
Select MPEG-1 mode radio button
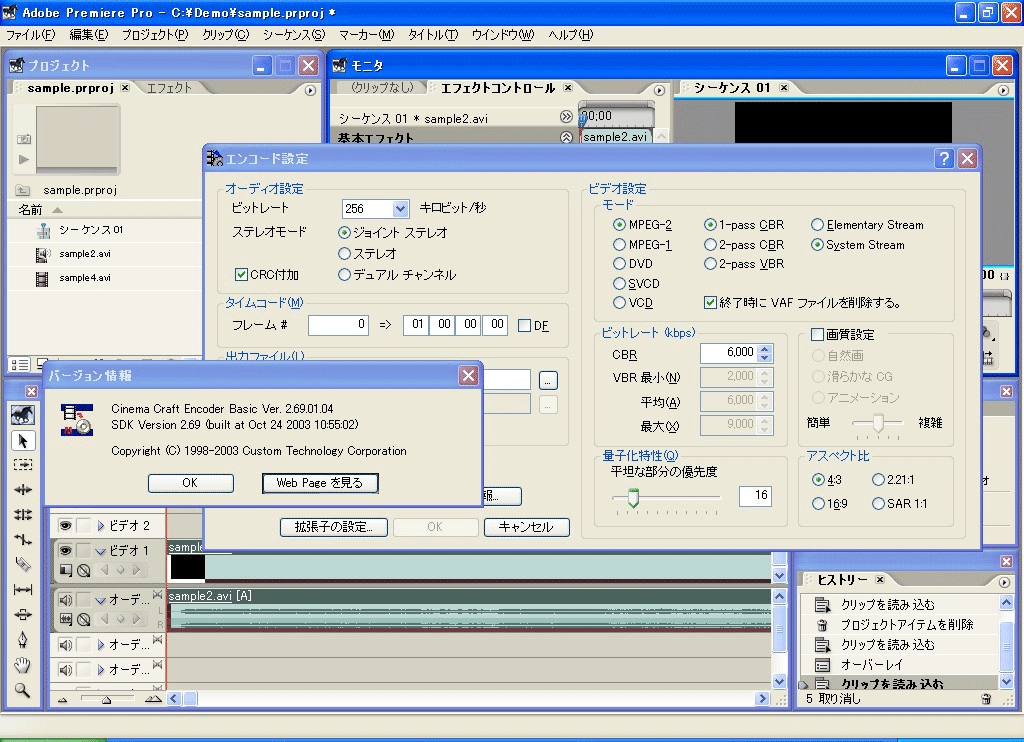[x=619, y=245]
